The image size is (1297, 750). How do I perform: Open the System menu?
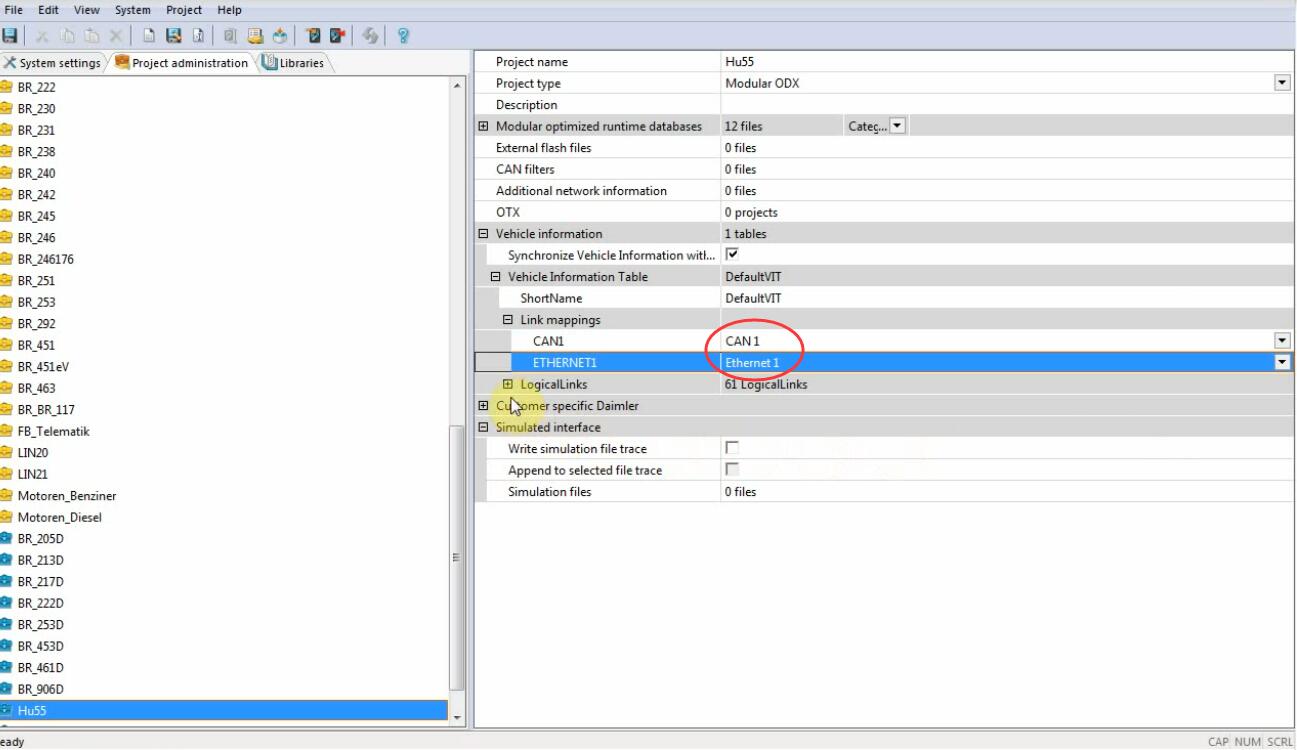(132, 10)
